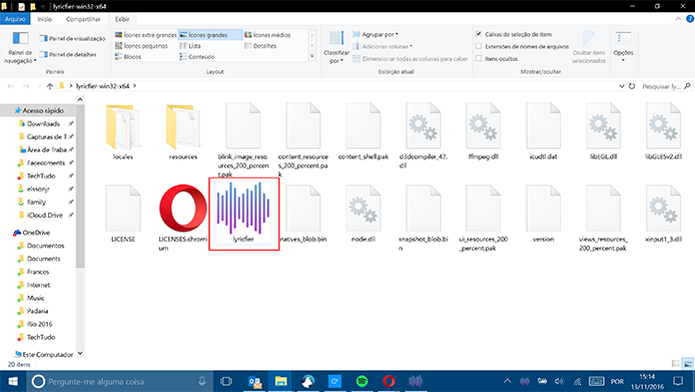Select the version file icon
The width and height of the screenshot is (695, 392).
click(543, 208)
